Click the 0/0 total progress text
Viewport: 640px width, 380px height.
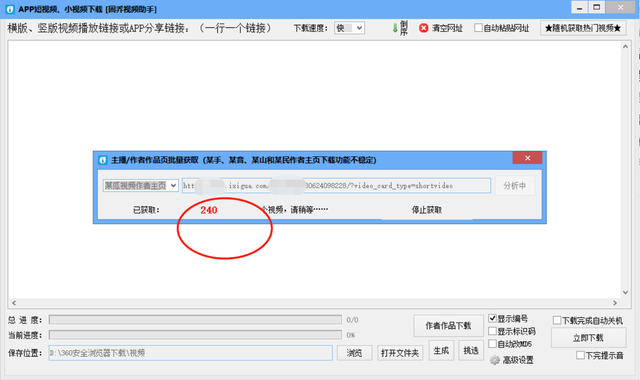click(352, 320)
